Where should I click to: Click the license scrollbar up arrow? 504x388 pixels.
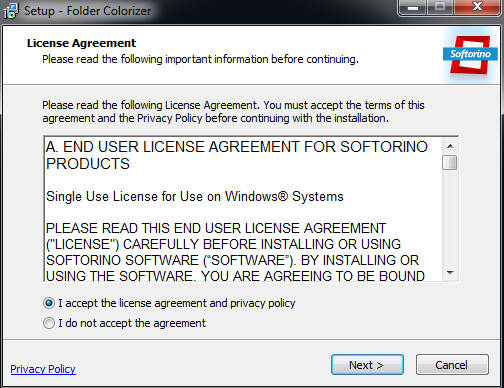click(450, 146)
